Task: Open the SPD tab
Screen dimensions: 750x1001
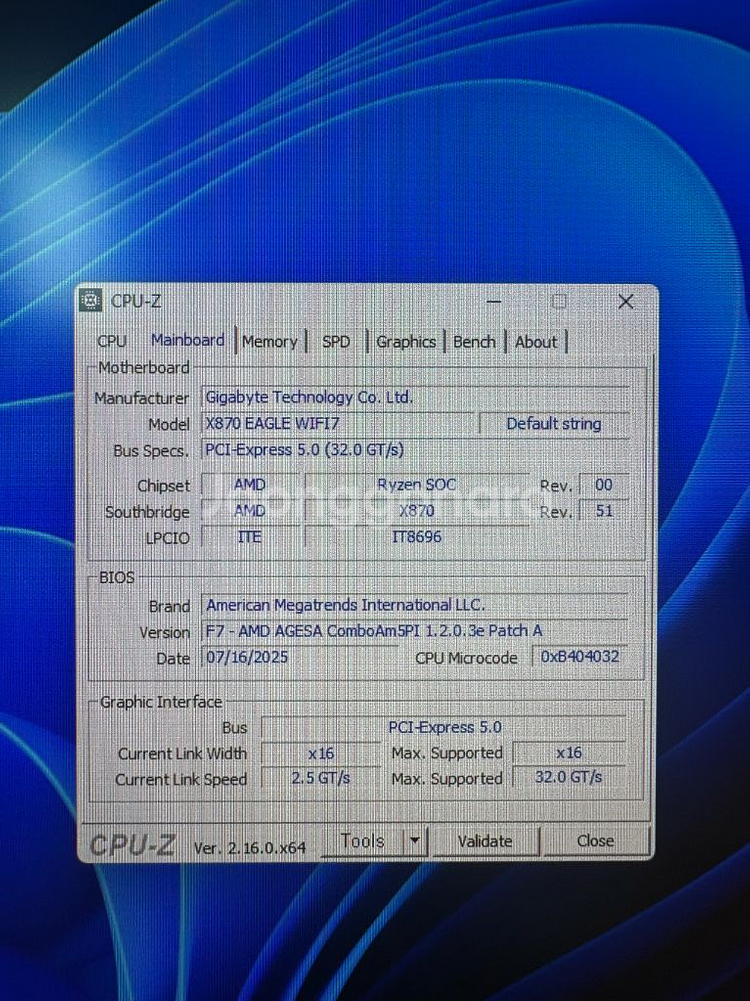Action: point(336,342)
